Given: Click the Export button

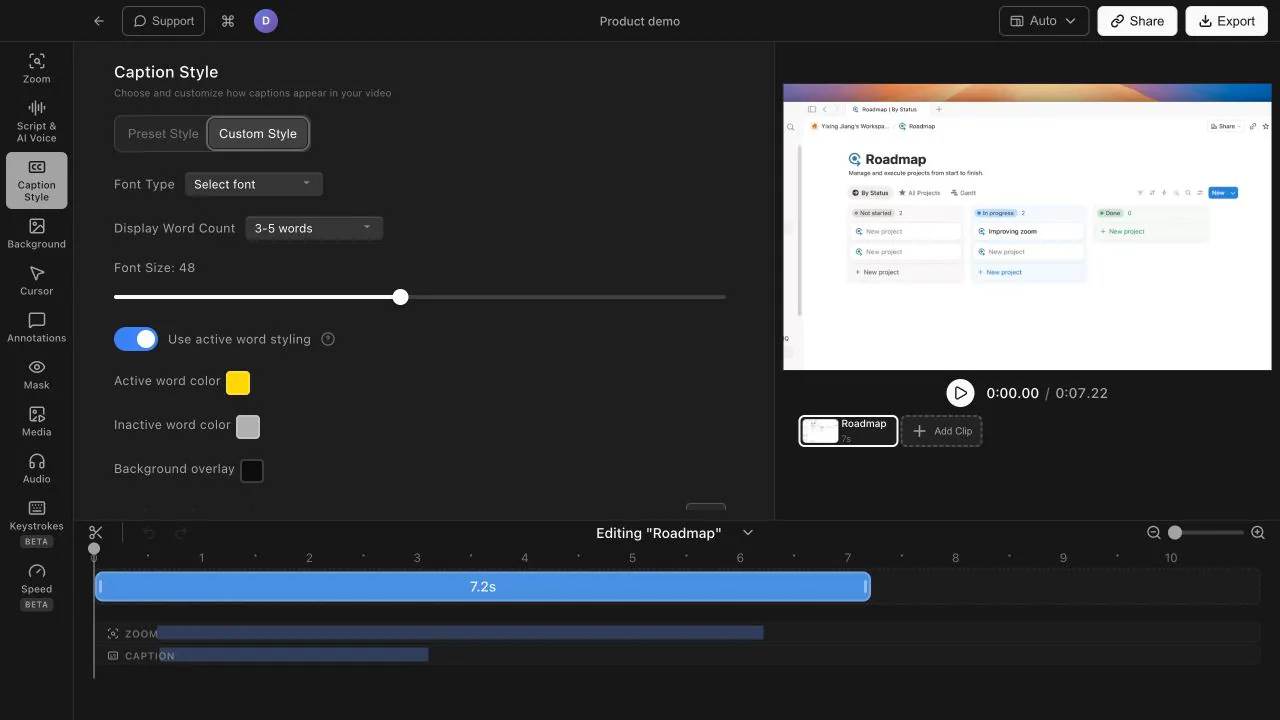Looking at the screenshot, I should (x=1226, y=21).
